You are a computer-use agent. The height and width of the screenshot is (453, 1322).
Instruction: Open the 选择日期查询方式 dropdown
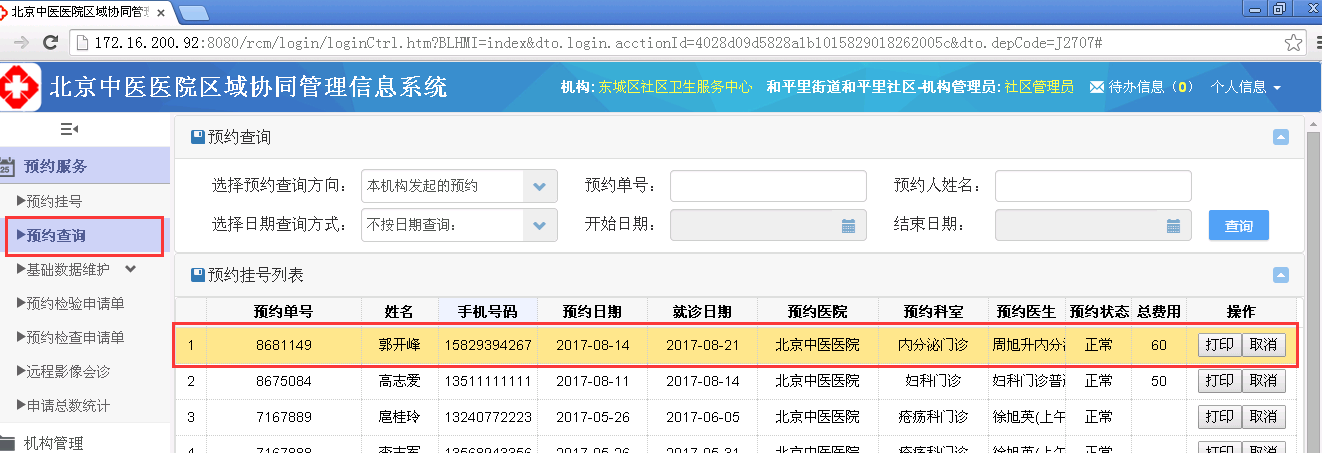point(540,225)
